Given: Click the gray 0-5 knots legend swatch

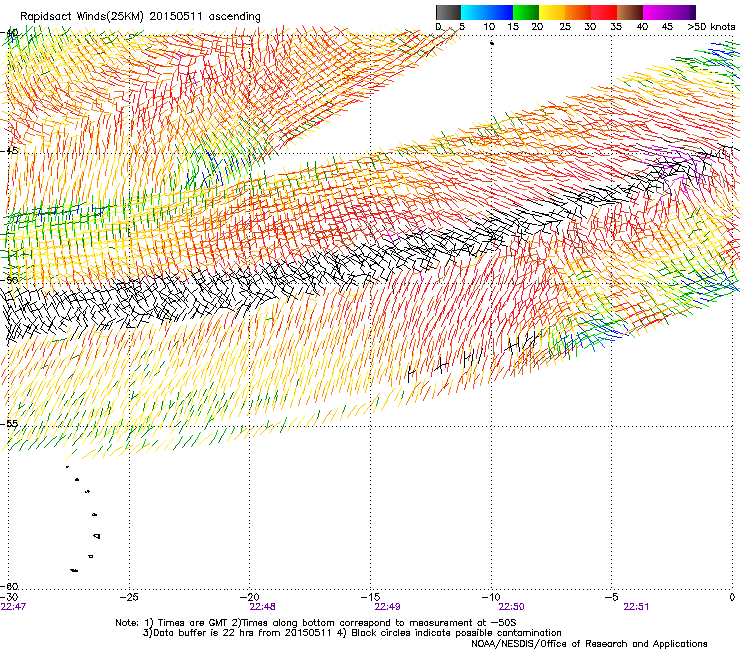Looking at the screenshot, I should tap(448, 12).
